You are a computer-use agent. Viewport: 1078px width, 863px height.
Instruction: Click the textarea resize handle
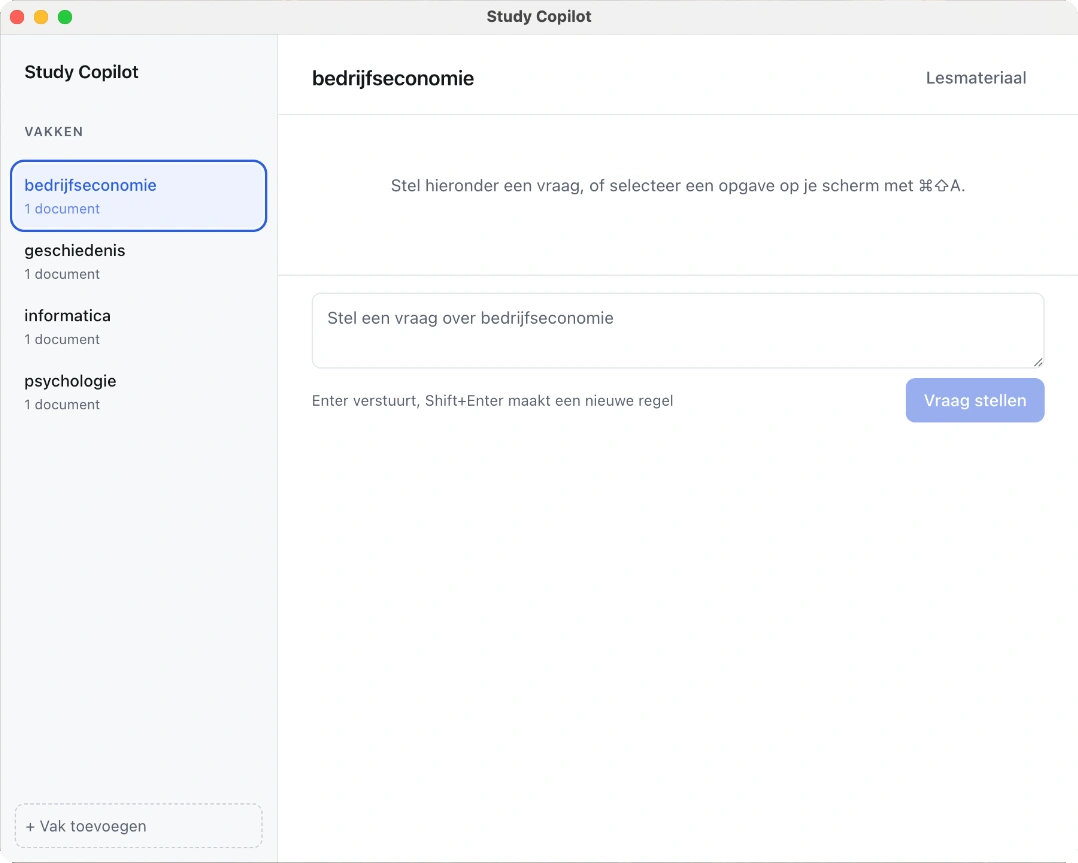pos(1038,362)
